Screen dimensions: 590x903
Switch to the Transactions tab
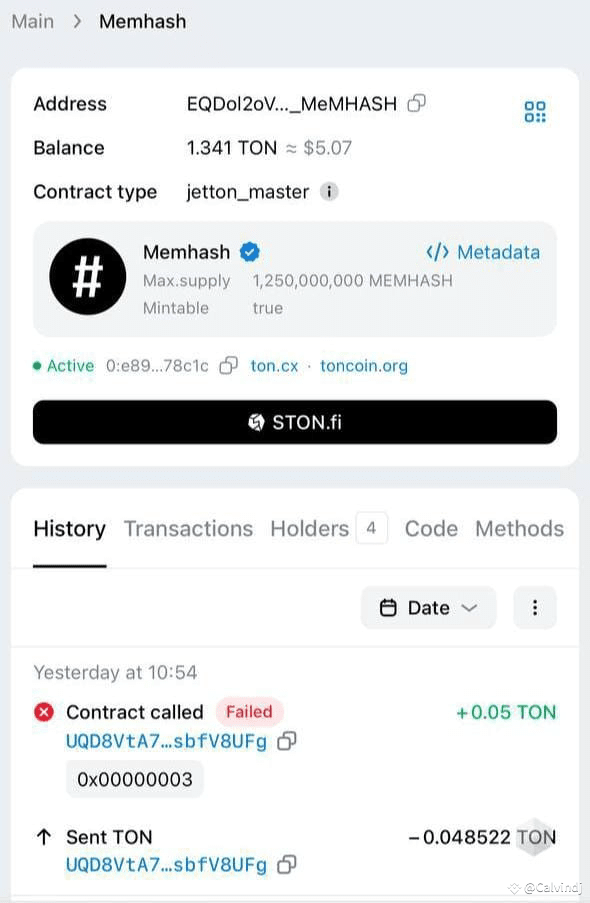point(188,529)
